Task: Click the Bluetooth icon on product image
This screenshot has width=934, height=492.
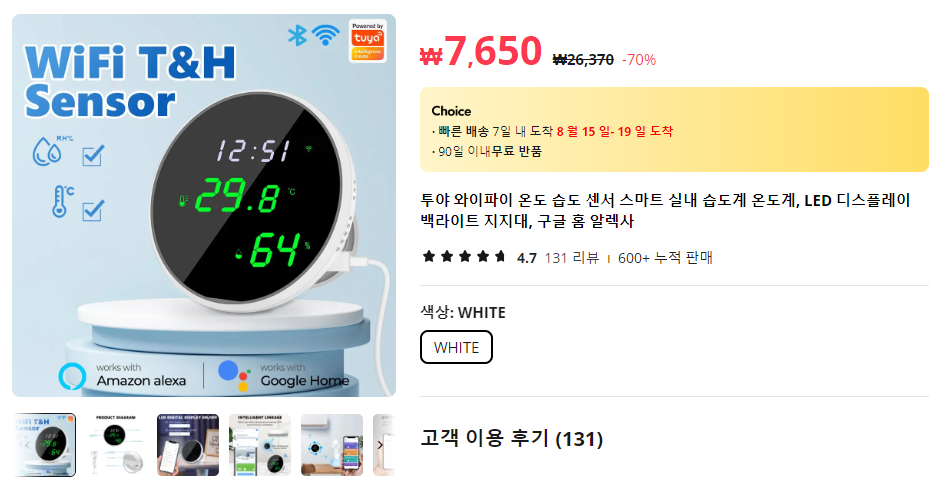Action: [x=297, y=35]
